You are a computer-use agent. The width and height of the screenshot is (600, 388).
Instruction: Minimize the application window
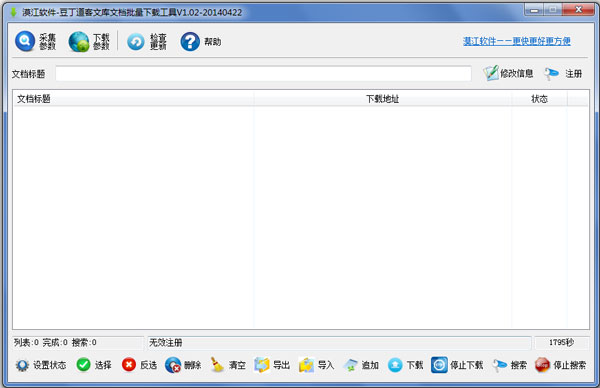pos(534,10)
